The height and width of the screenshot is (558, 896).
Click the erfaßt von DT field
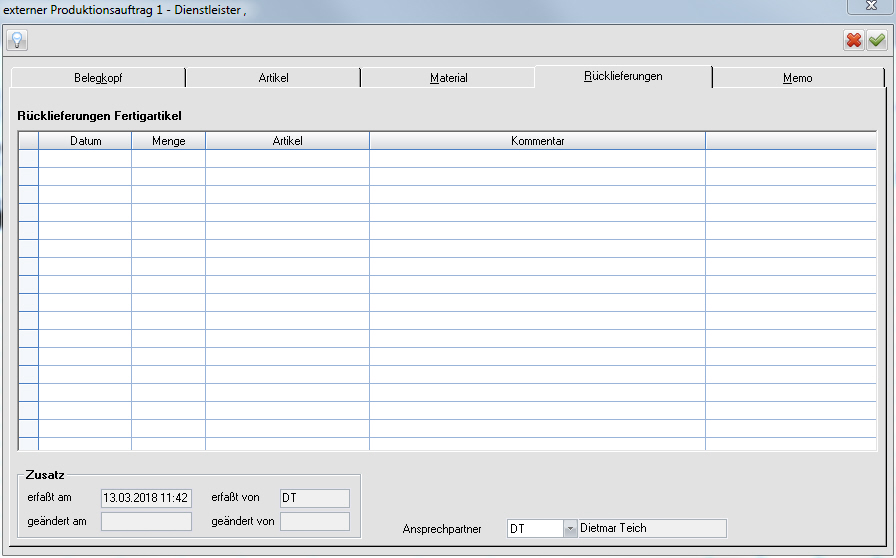[x=315, y=498]
